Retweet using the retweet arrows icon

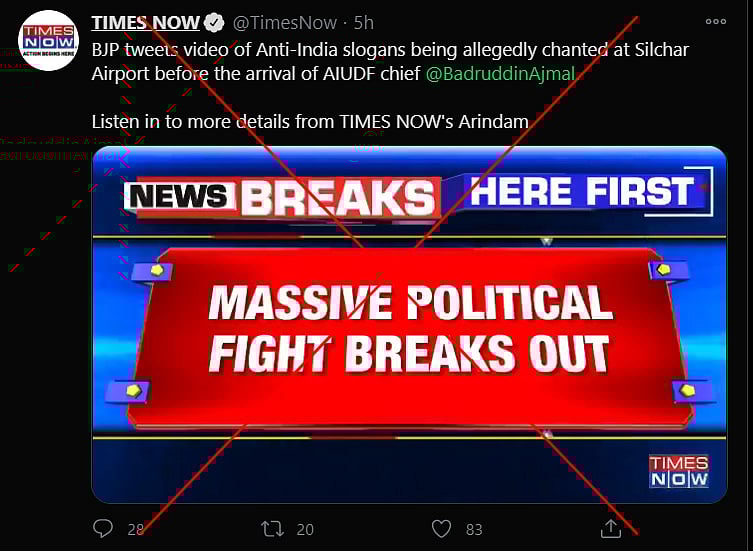(272, 529)
